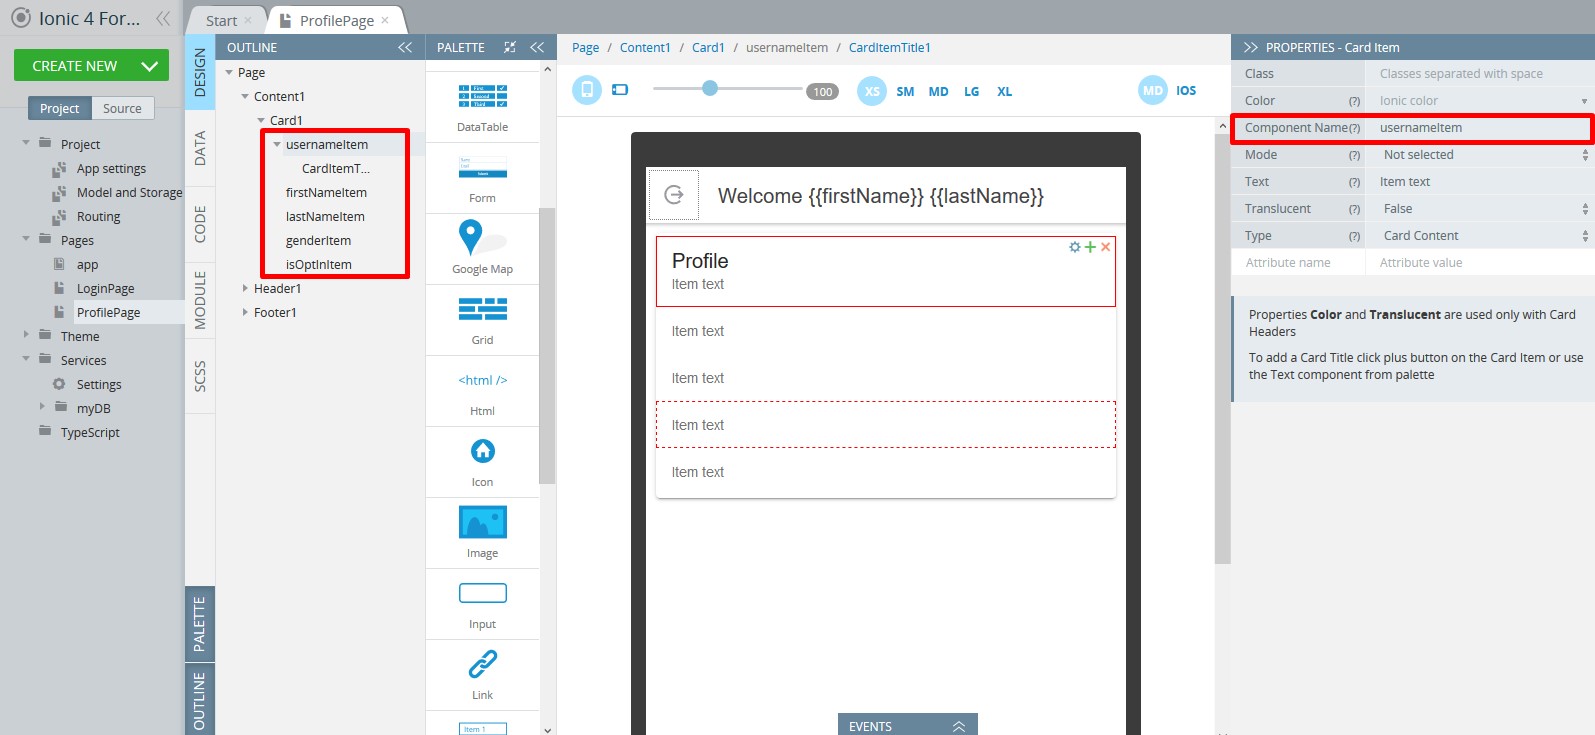Collapse the project sidebar with the double chevron
This screenshot has height=735, width=1595.
pyautogui.click(x=163, y=18)
